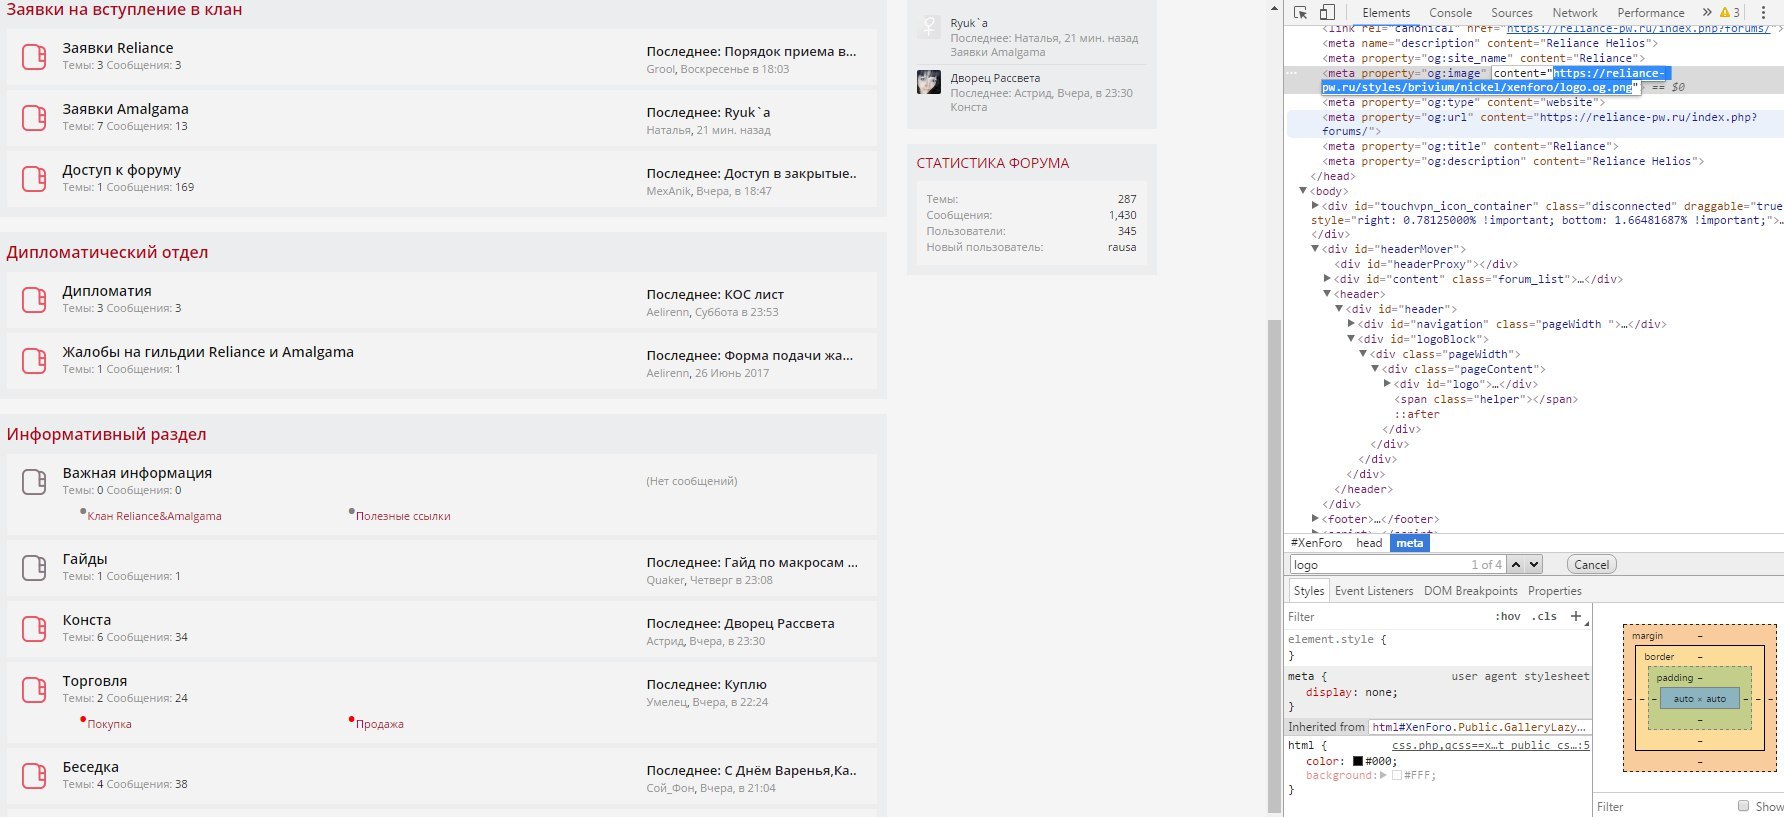Expand the footer element node
The width and height of the screenshot is (1784, 817).
(x=1315, y=519)
